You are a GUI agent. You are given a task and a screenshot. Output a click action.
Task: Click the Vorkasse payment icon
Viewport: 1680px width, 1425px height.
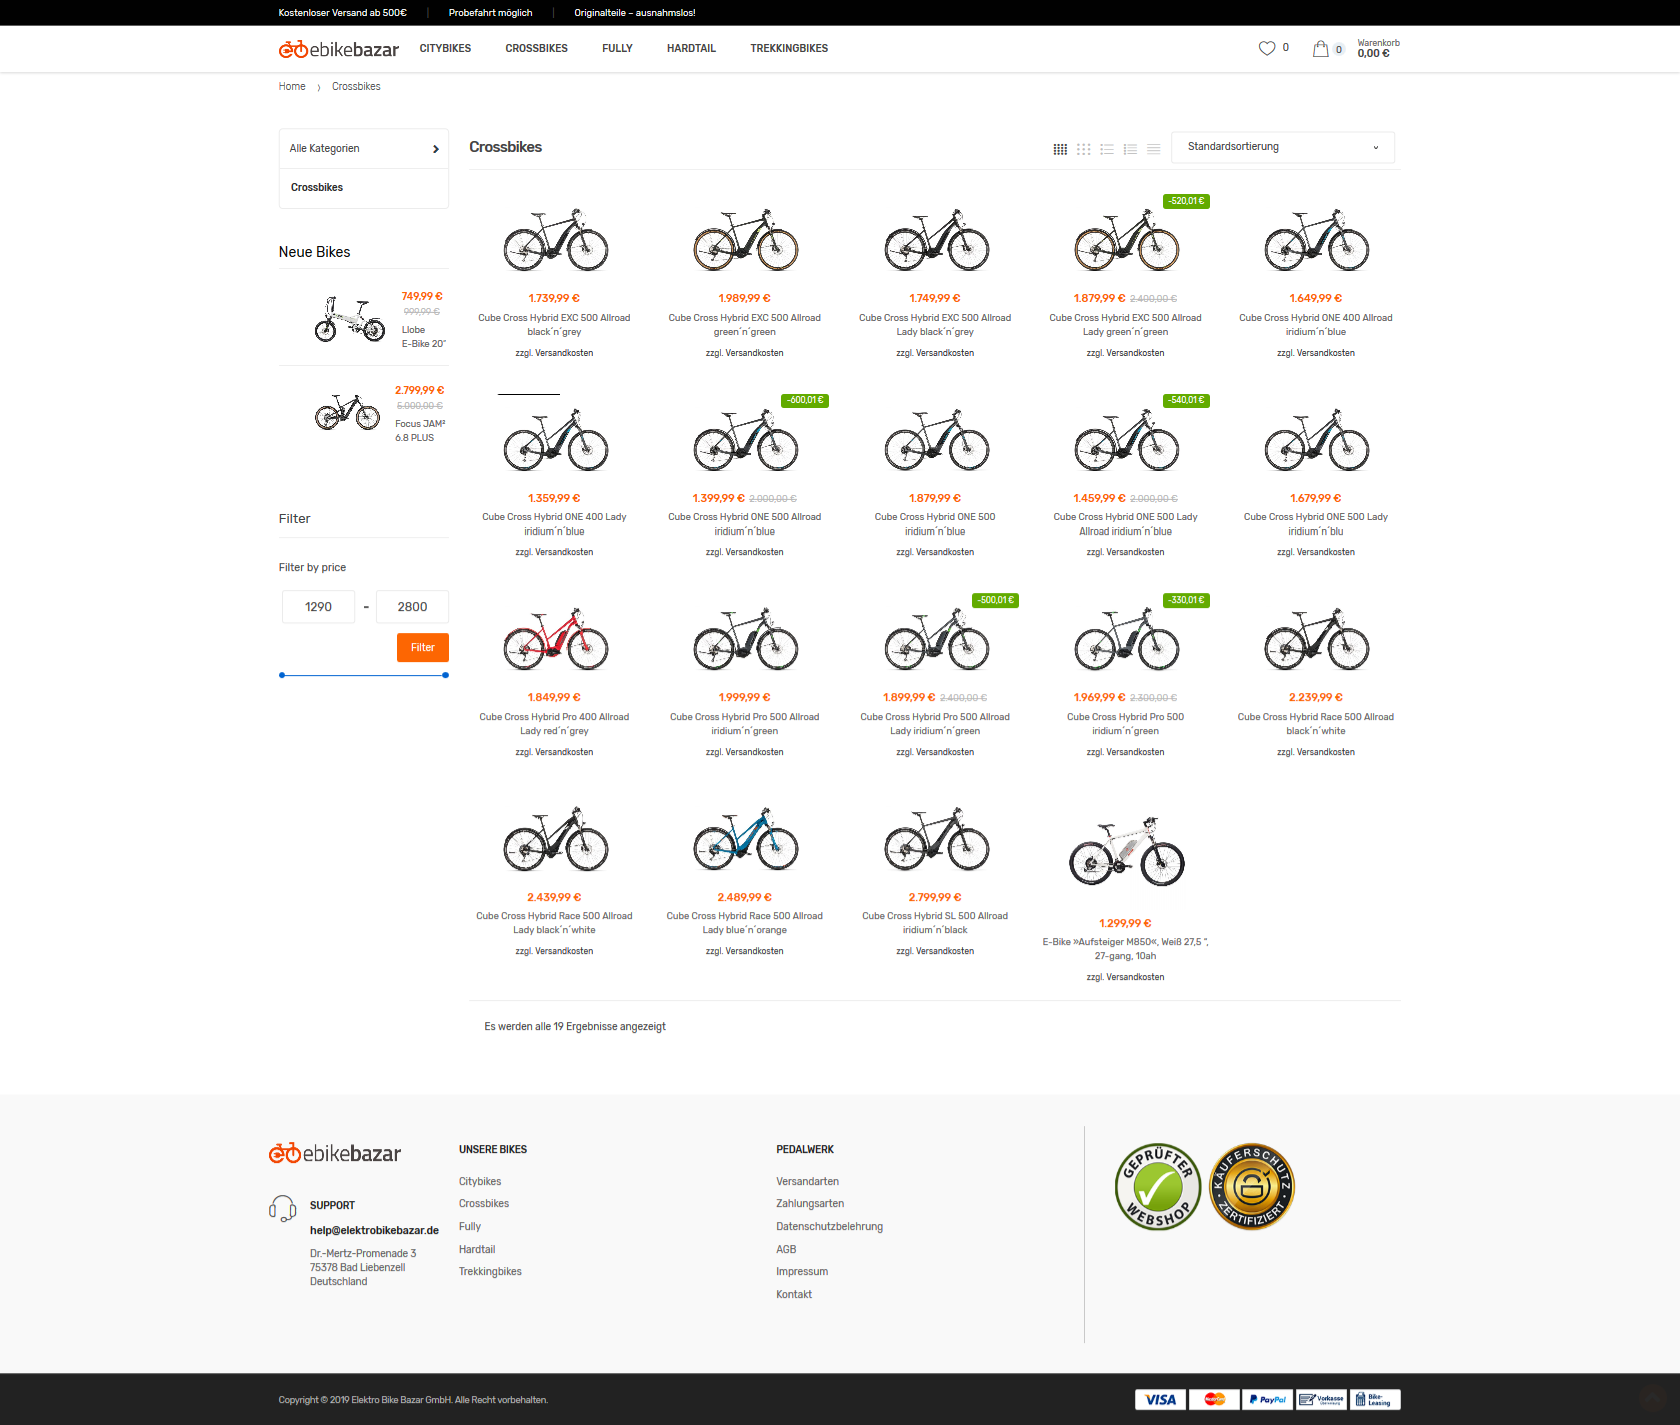(x=1321, y=1399)
